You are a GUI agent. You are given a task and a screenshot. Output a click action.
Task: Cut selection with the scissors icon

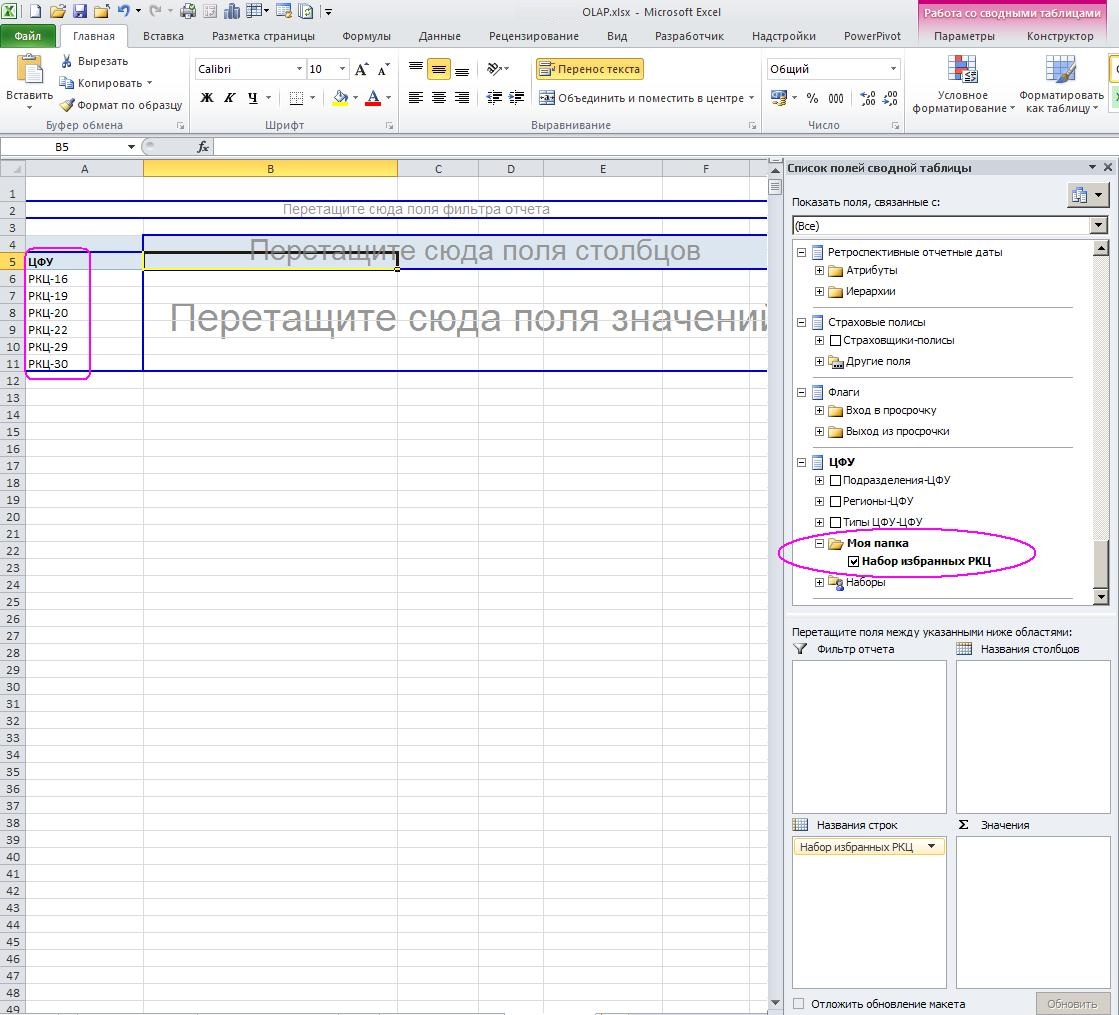click(x=66, y=61)
